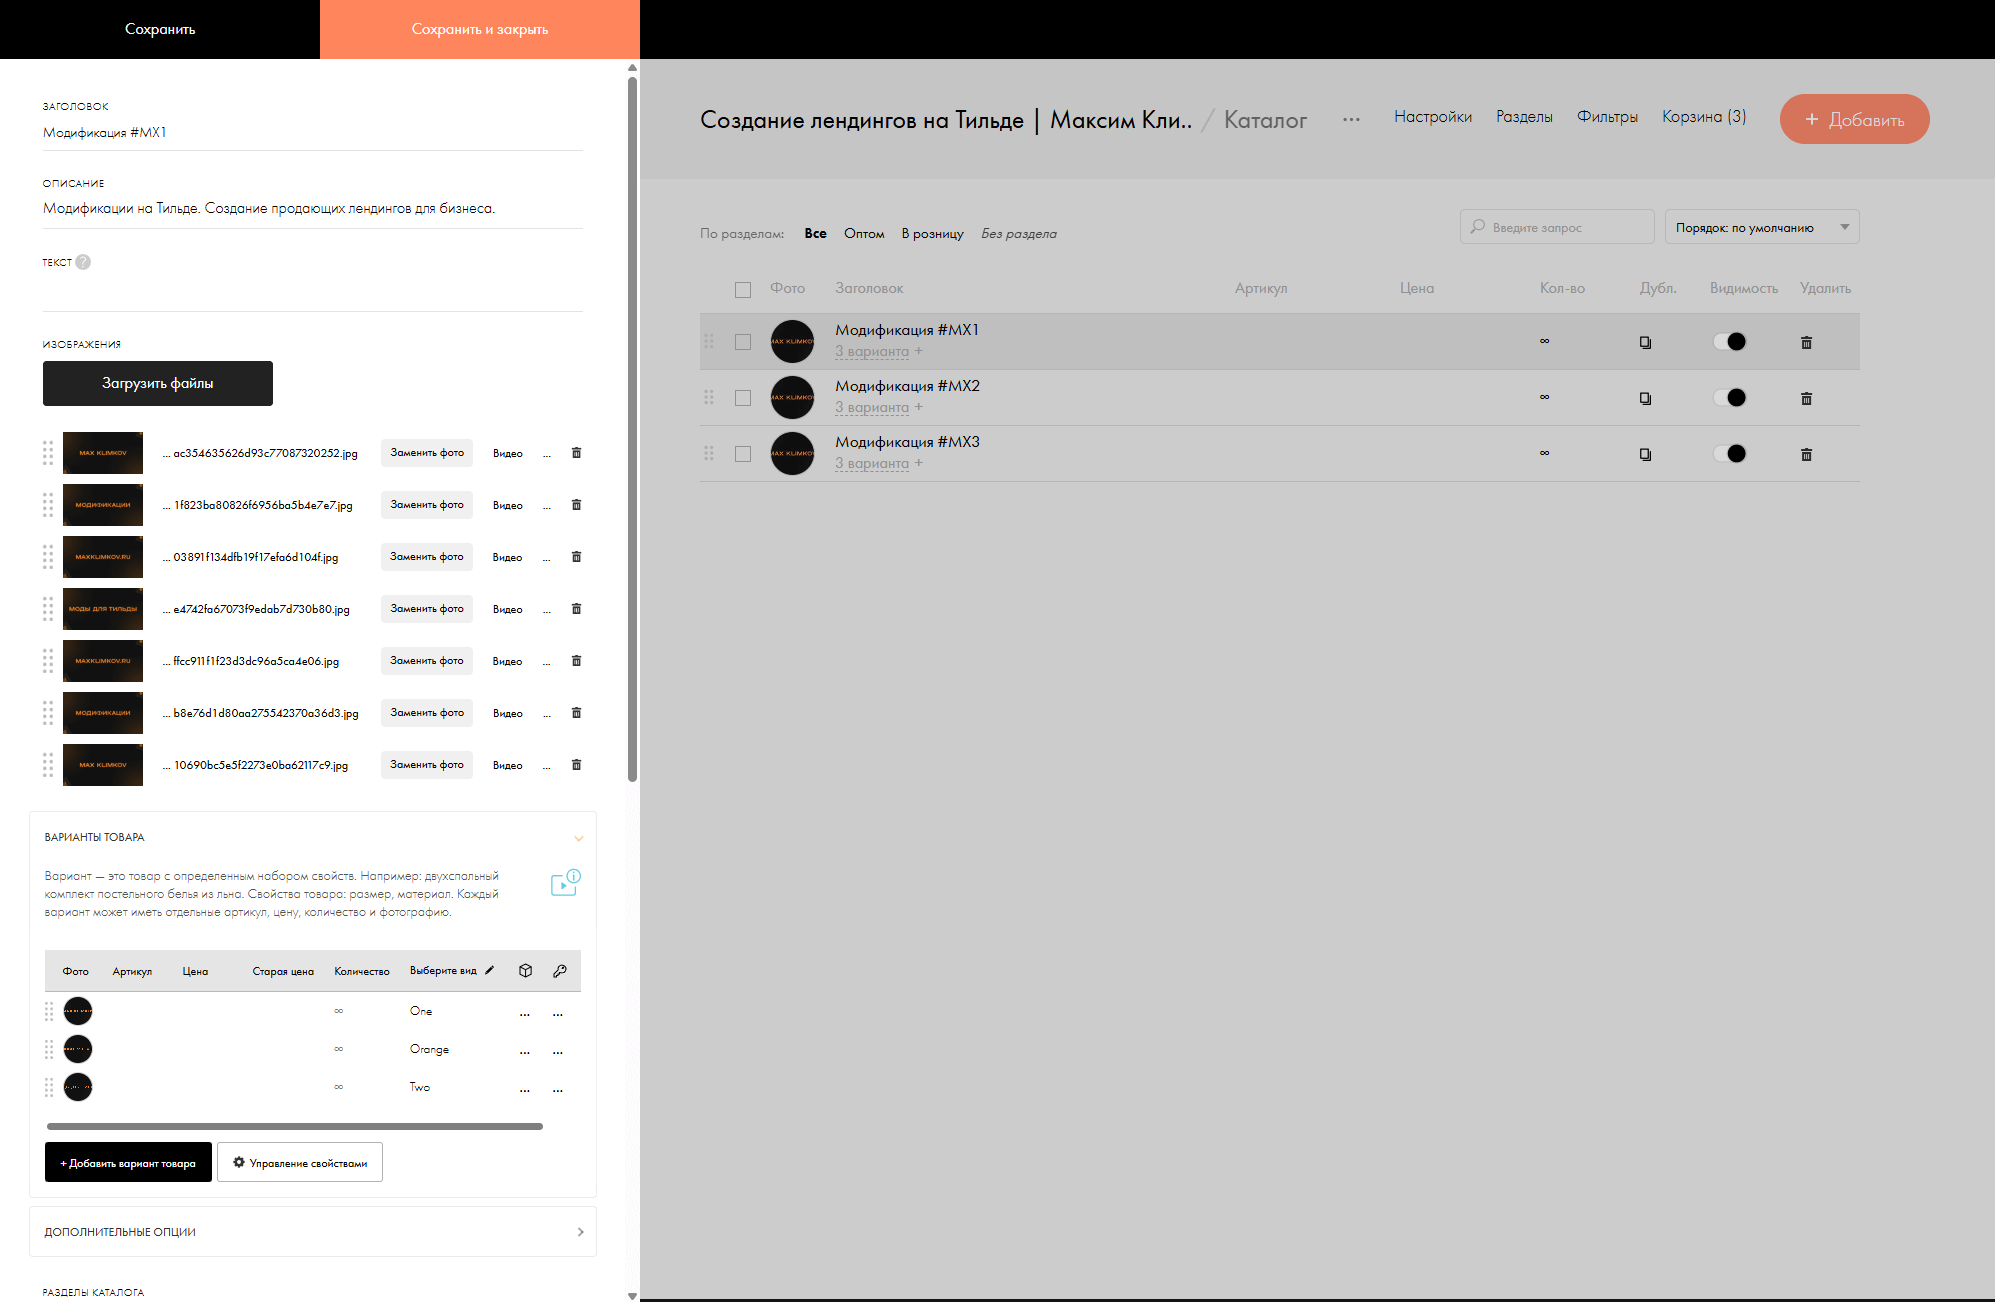Viewport: 1995px width, 1302px height.
Task: Delete the first uploaded image ac354635626
Action: [576, 453]
